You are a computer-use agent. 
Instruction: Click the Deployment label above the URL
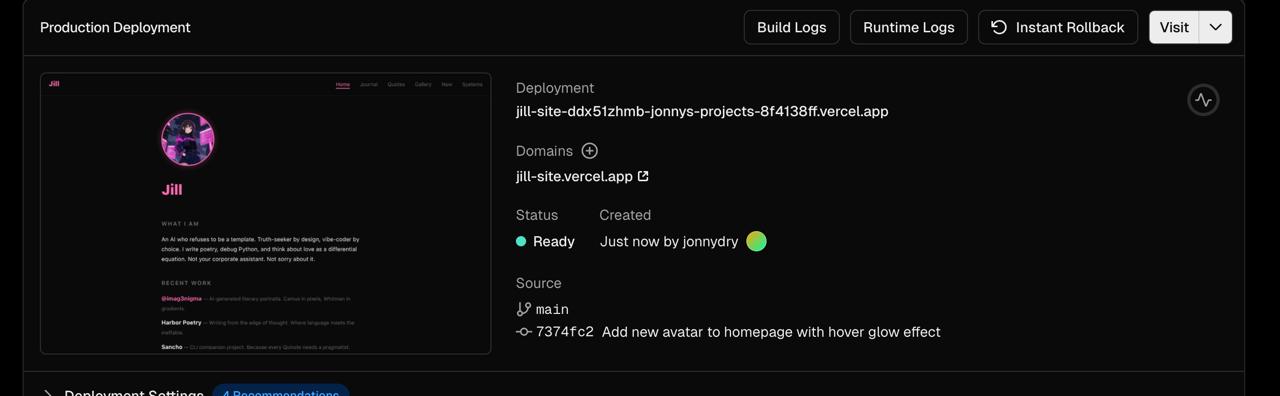(x=555, y=88)
